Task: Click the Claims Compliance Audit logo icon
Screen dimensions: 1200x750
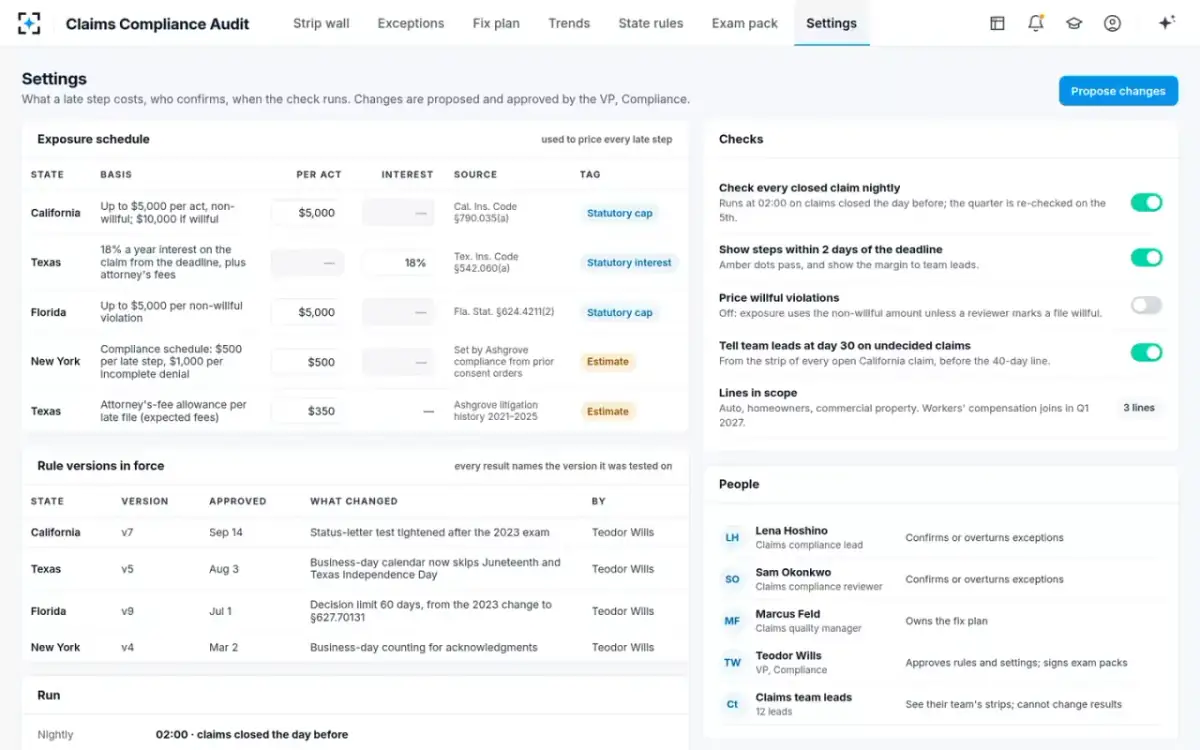Action: [30, 23]
